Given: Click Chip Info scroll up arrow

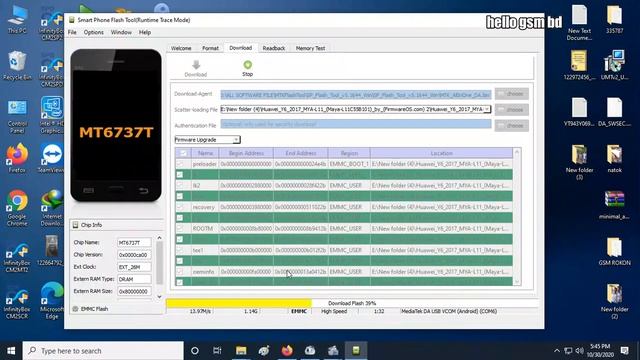Looking at the screenshot, I should click(160, 238).
